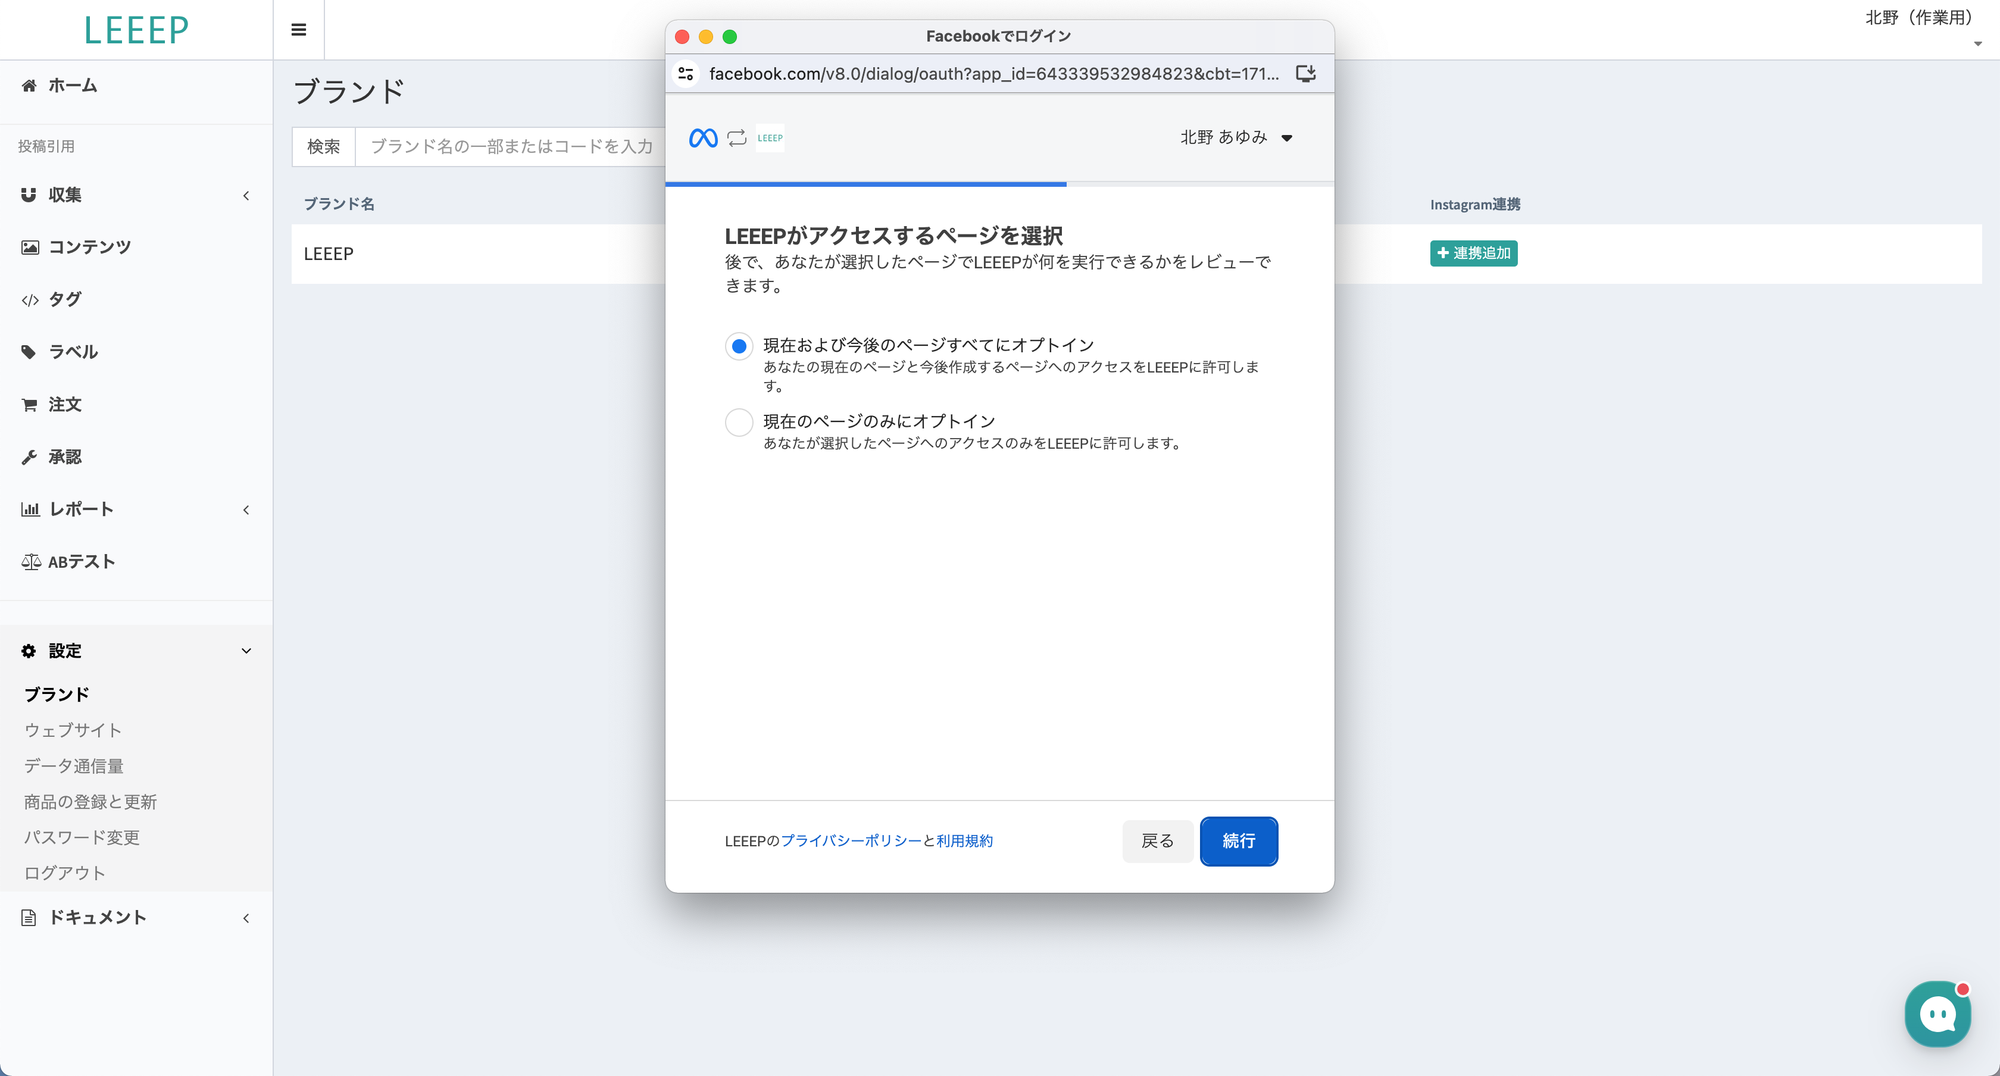Screen dimensions: 2000x1076
Task: Toggle the hamburger menu icon
Action: point(298,30)
